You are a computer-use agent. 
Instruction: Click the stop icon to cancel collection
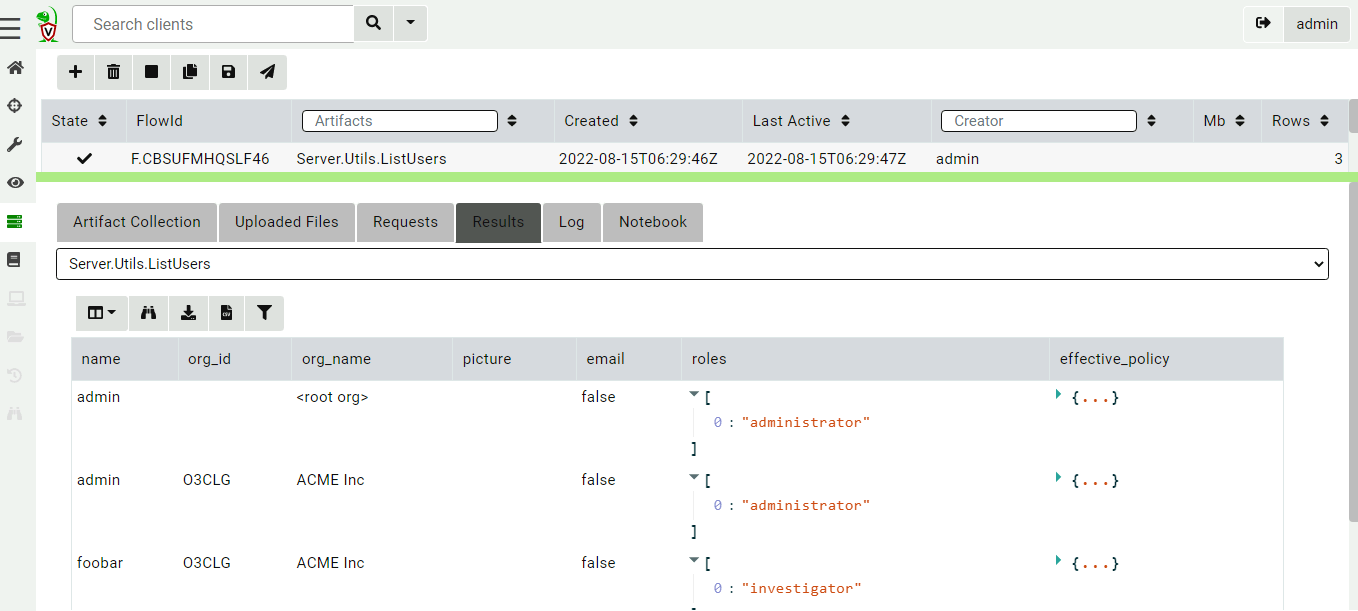point(151,72)
